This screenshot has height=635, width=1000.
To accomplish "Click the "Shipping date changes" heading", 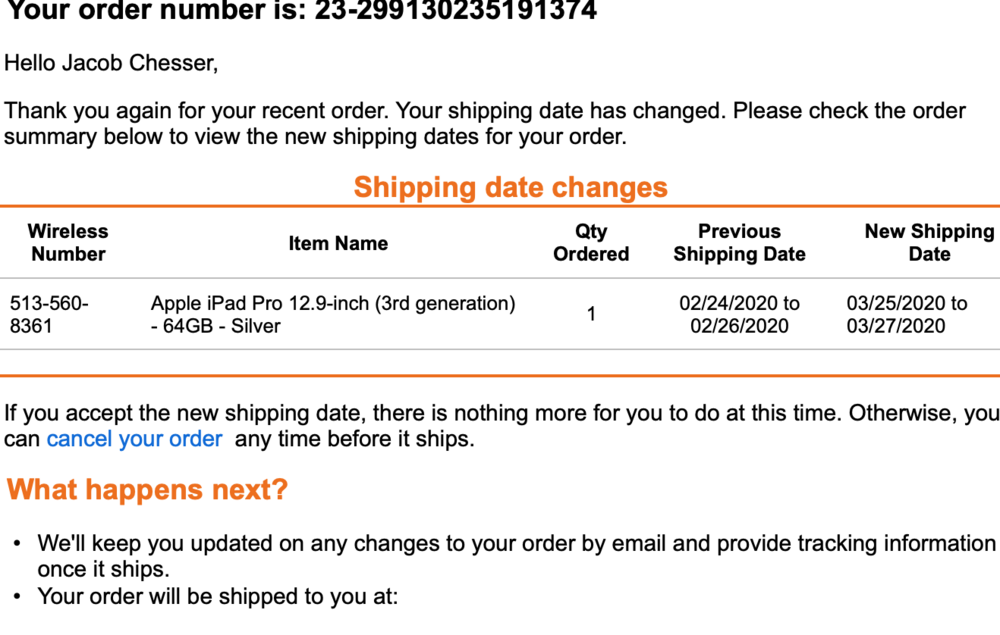I will 510,187.
